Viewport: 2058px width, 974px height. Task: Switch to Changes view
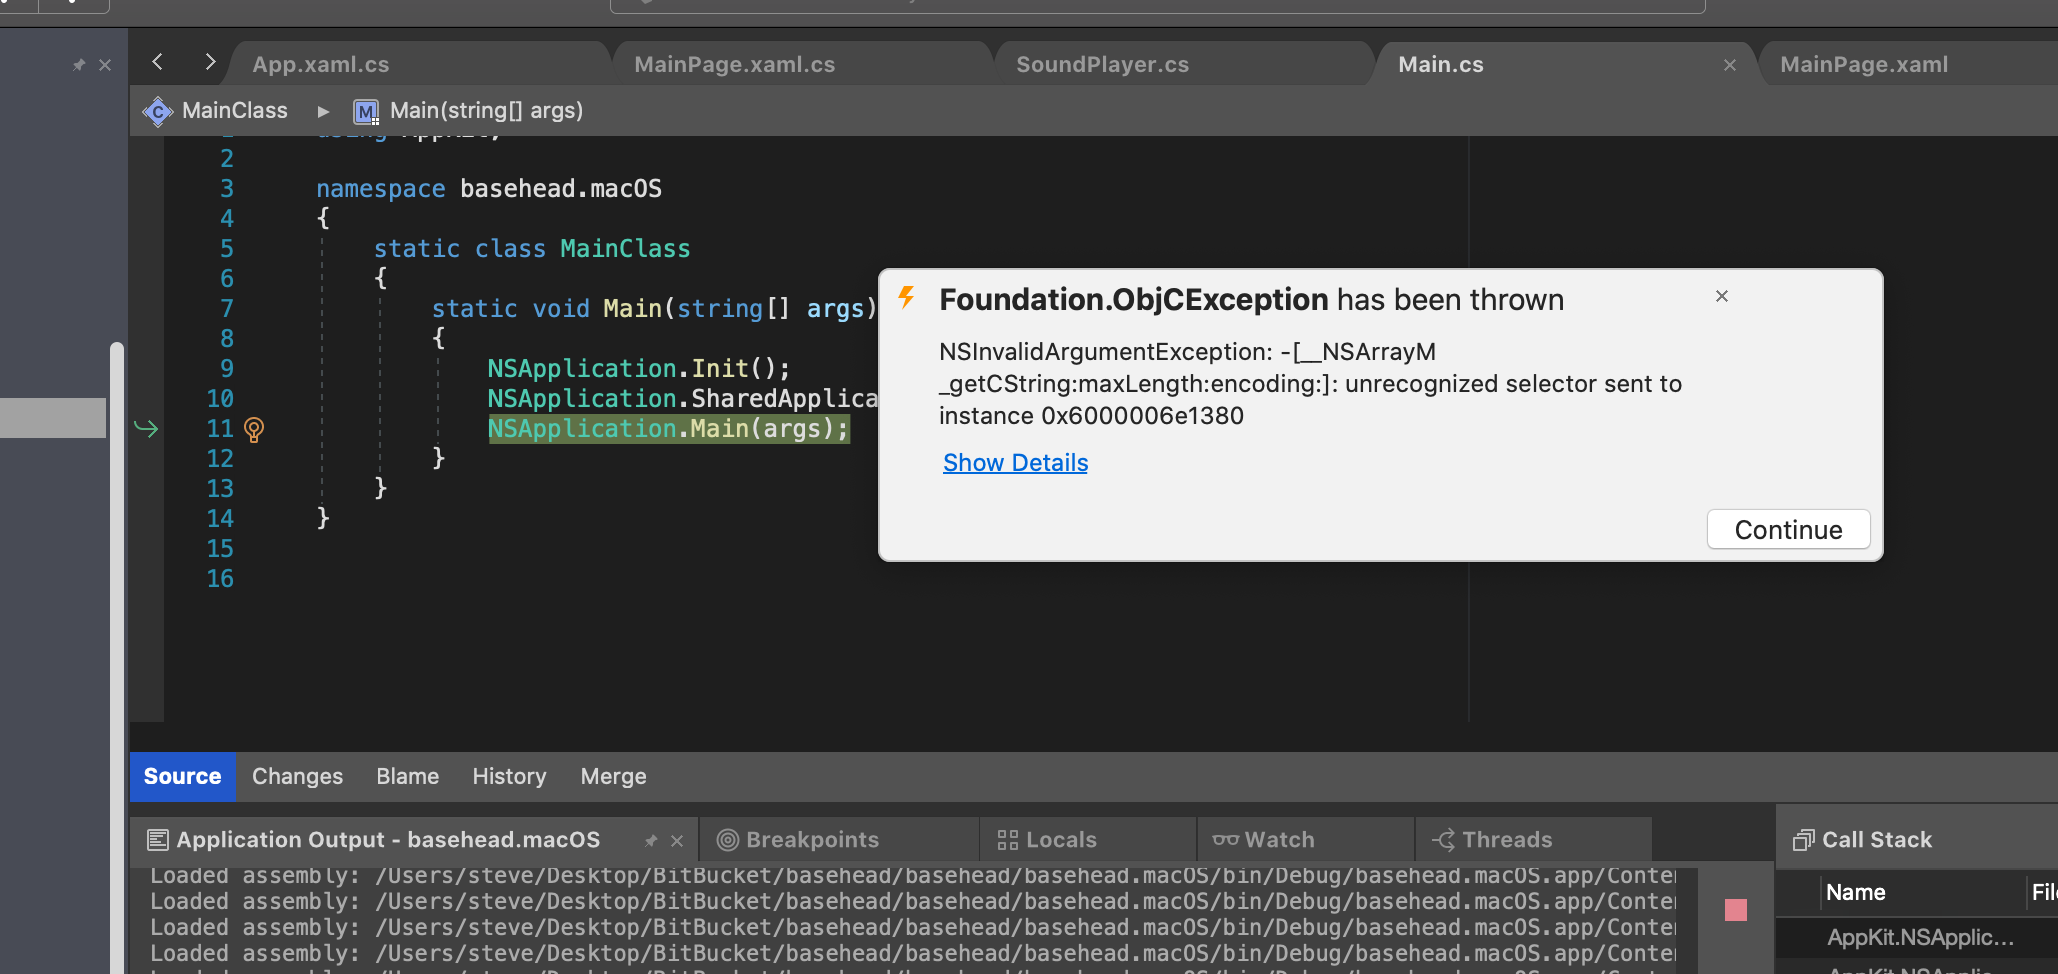(x=297, y=777)
